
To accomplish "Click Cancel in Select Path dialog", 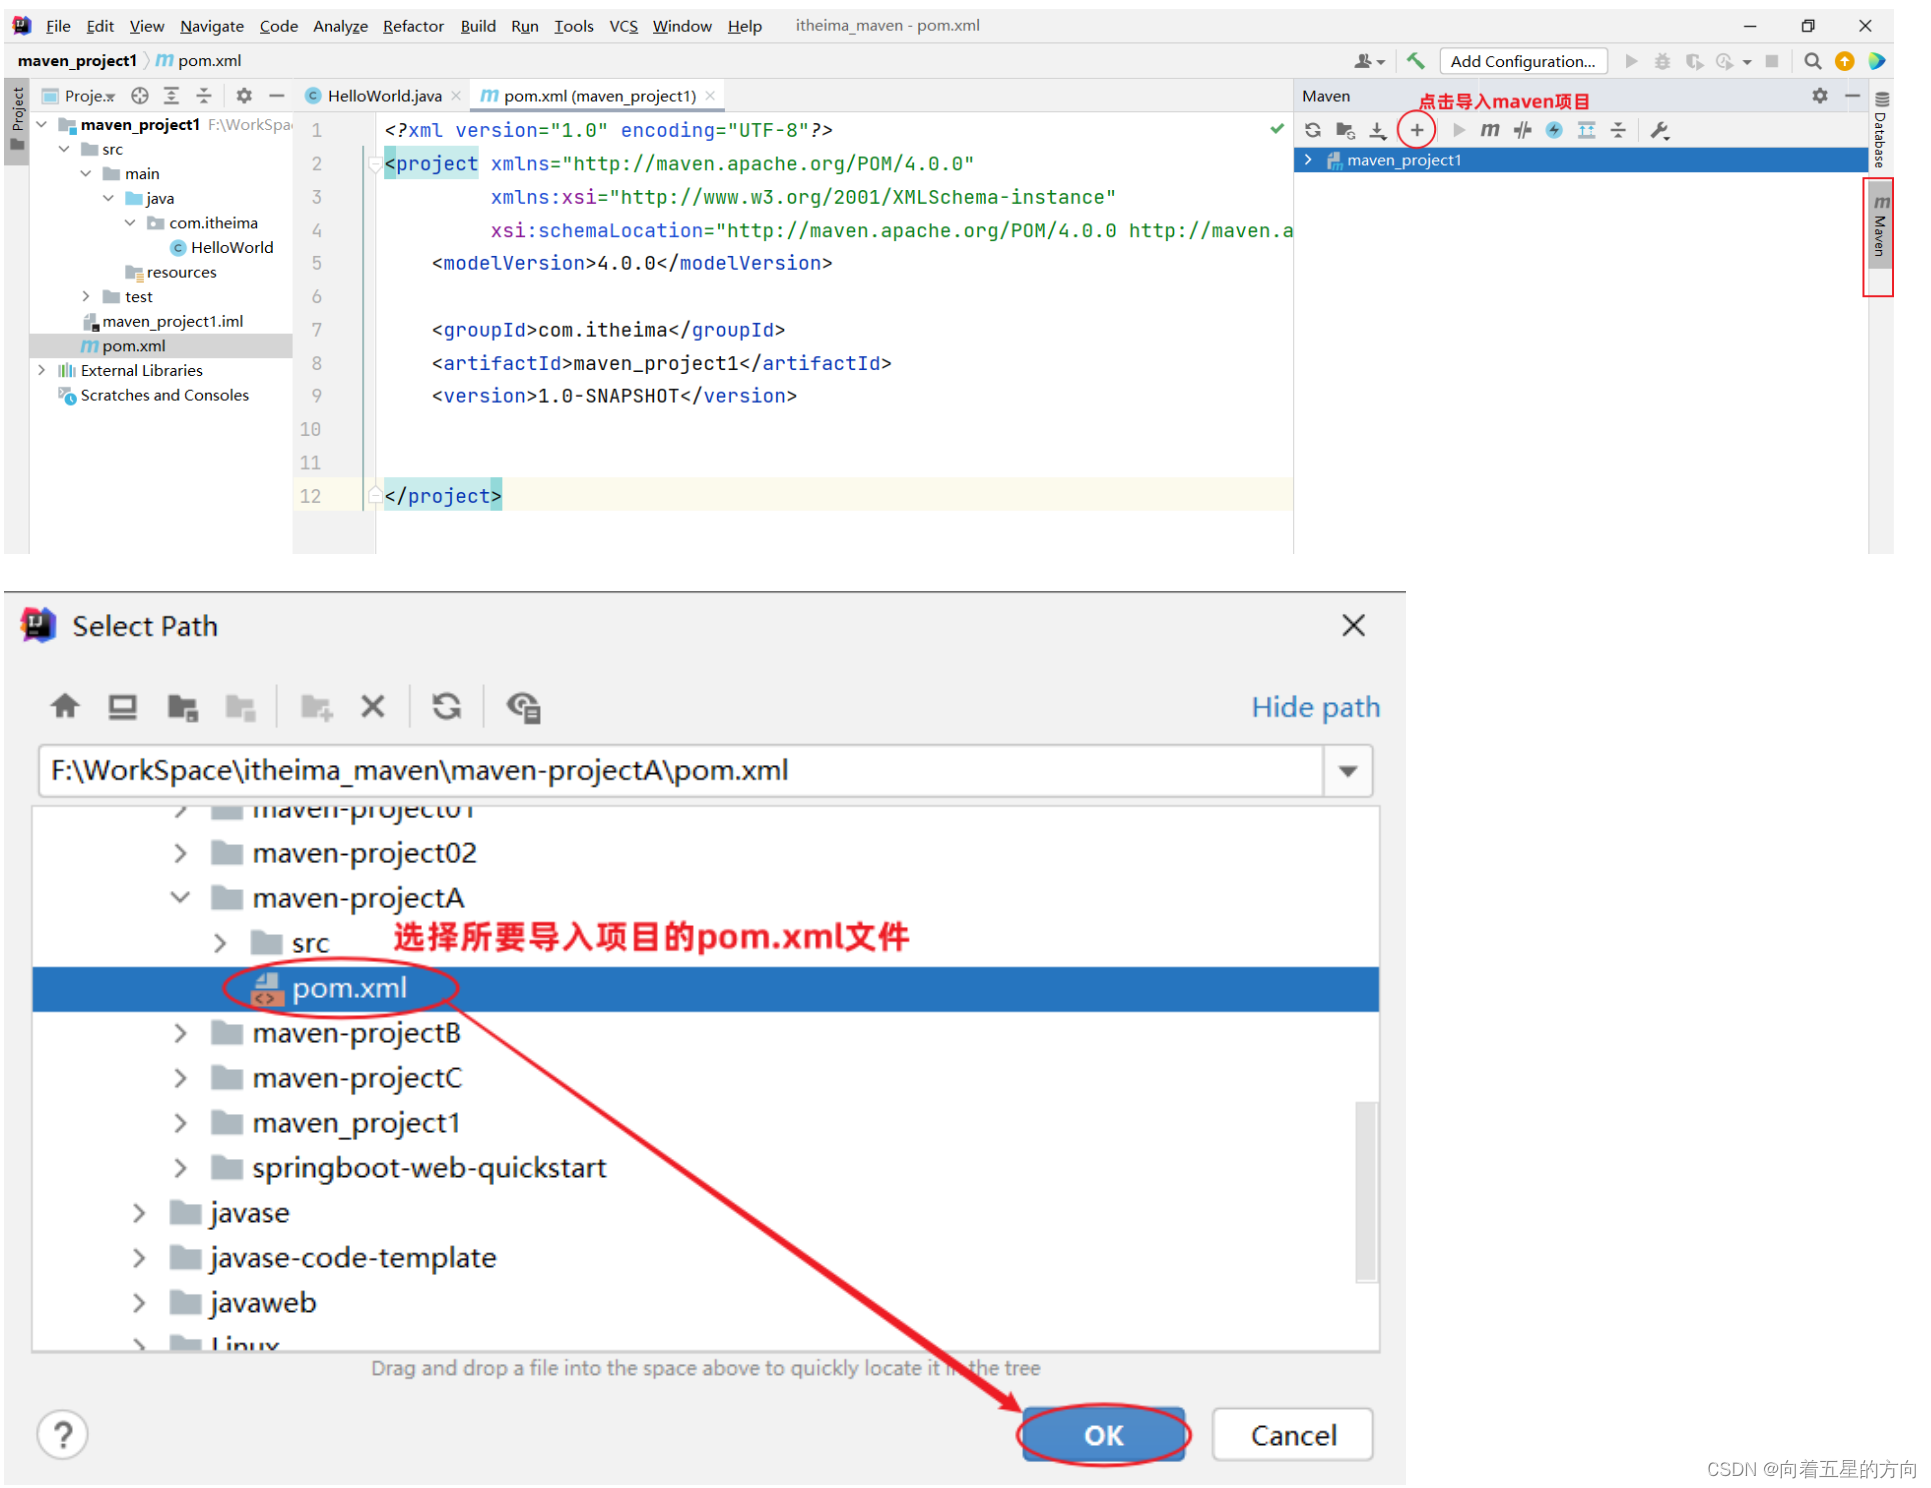I will pyautogui.click(x=1293, y=1436).
